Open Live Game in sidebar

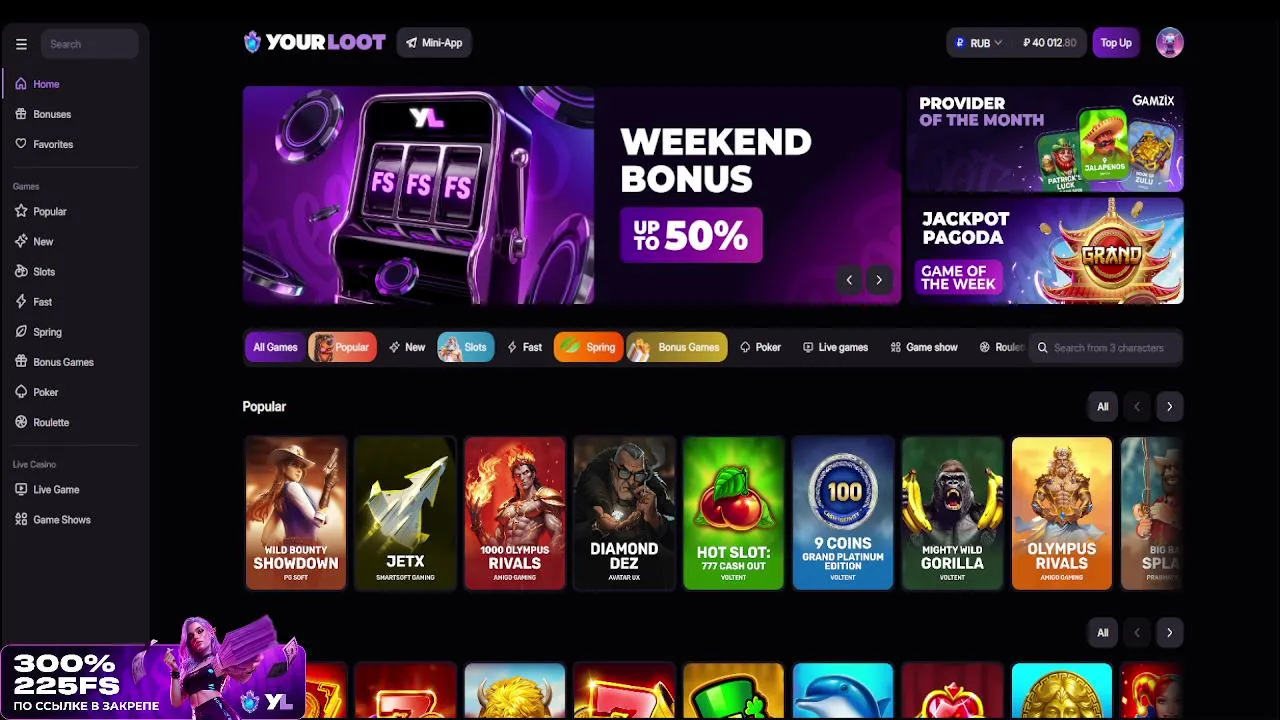56,489
